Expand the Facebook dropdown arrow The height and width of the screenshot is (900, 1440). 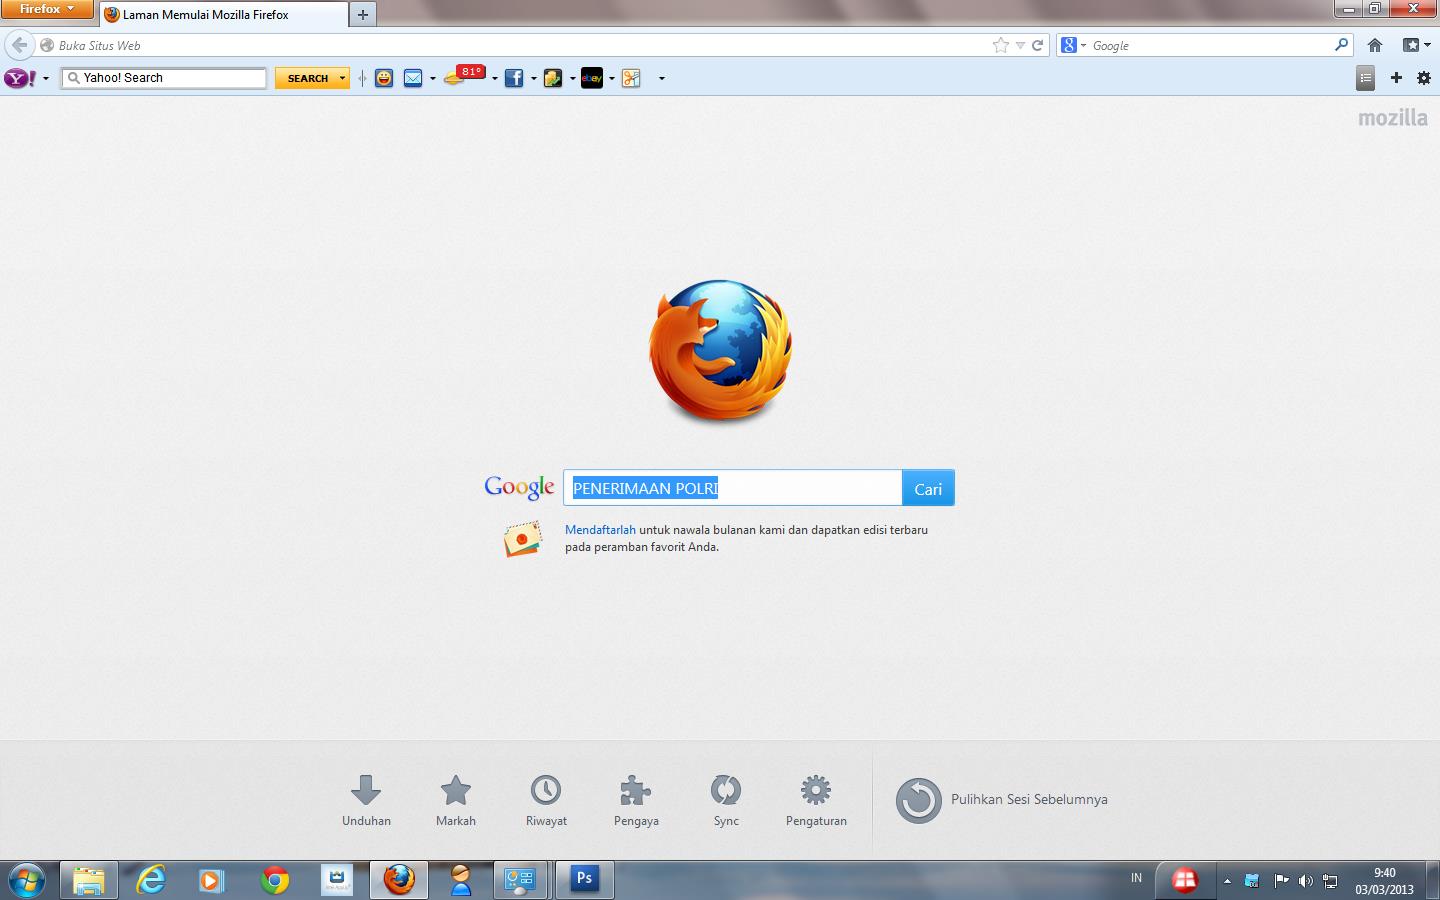coord(534,78)
